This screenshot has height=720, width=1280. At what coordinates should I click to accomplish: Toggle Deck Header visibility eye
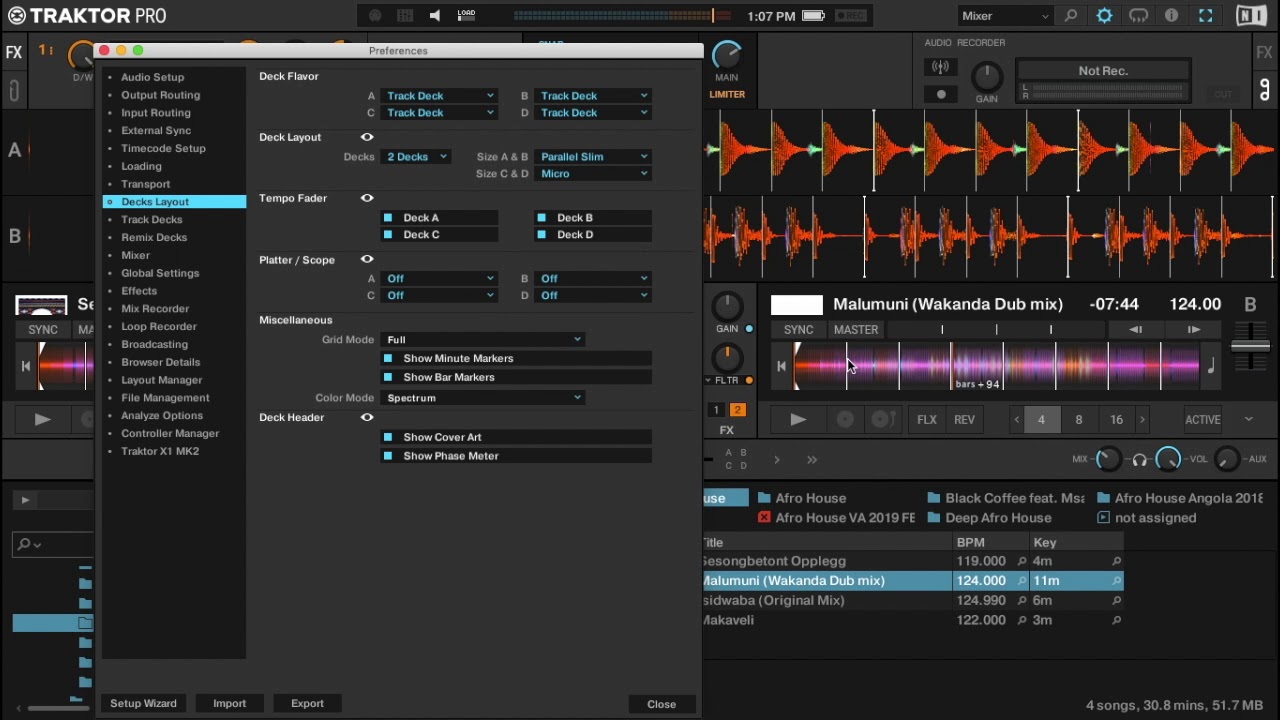tap(367, 418)
